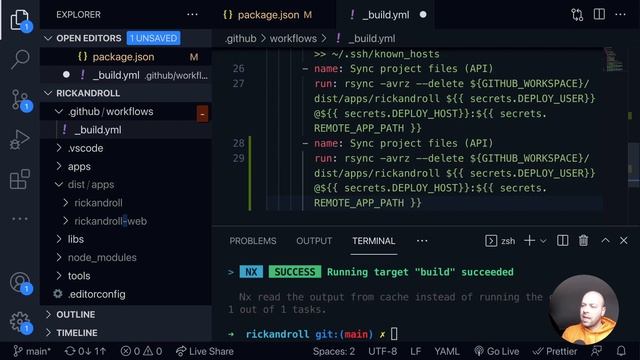The height and width of the screenshot is (360, 640).
Task: Click the main branch indicator in status bar
Action: (x=32, y=351)
